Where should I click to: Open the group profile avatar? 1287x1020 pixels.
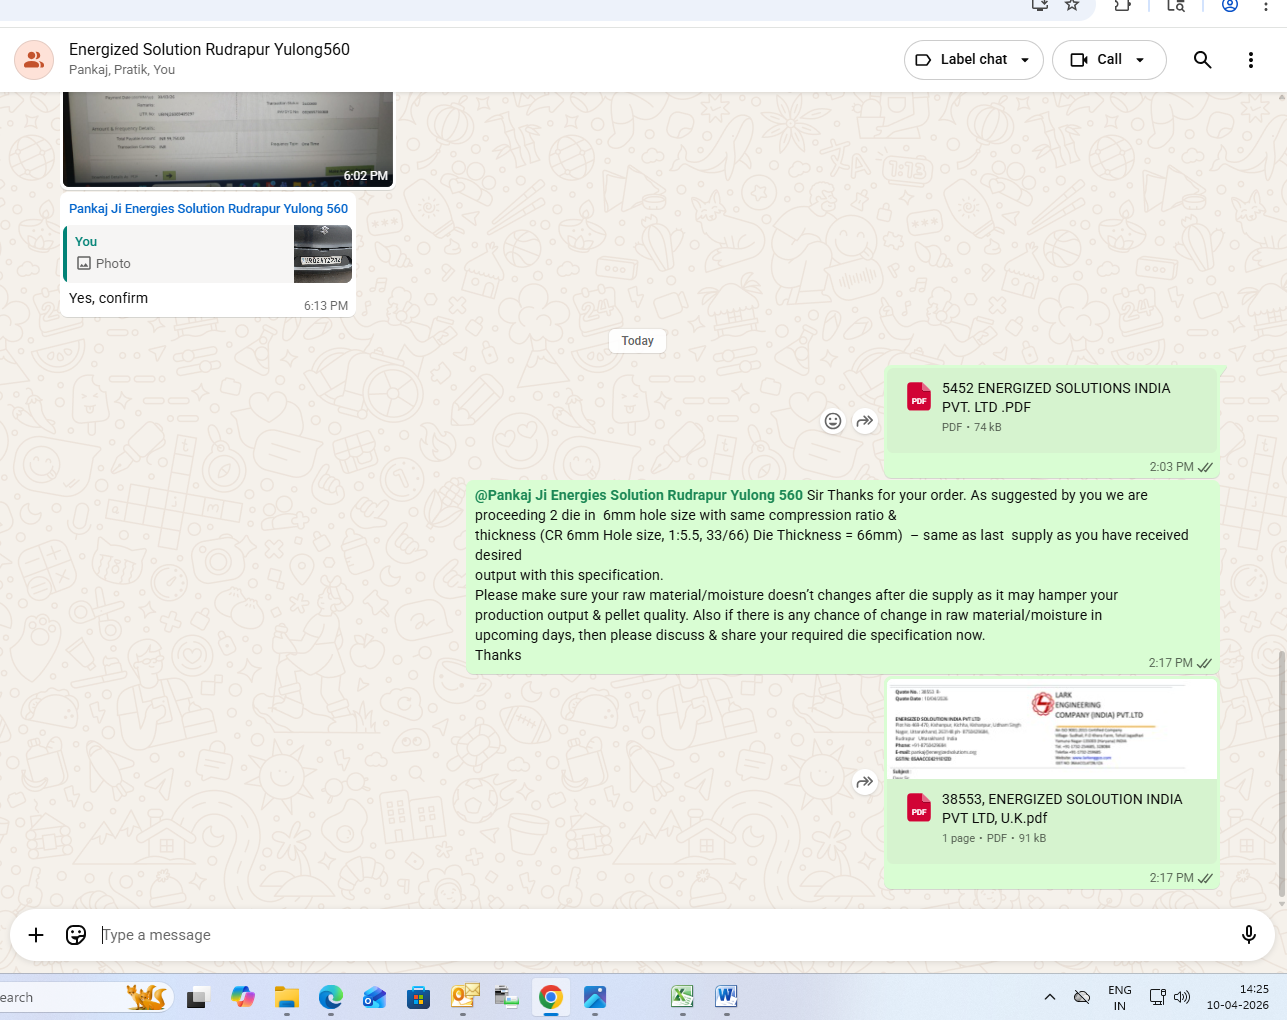pos(34,60)
